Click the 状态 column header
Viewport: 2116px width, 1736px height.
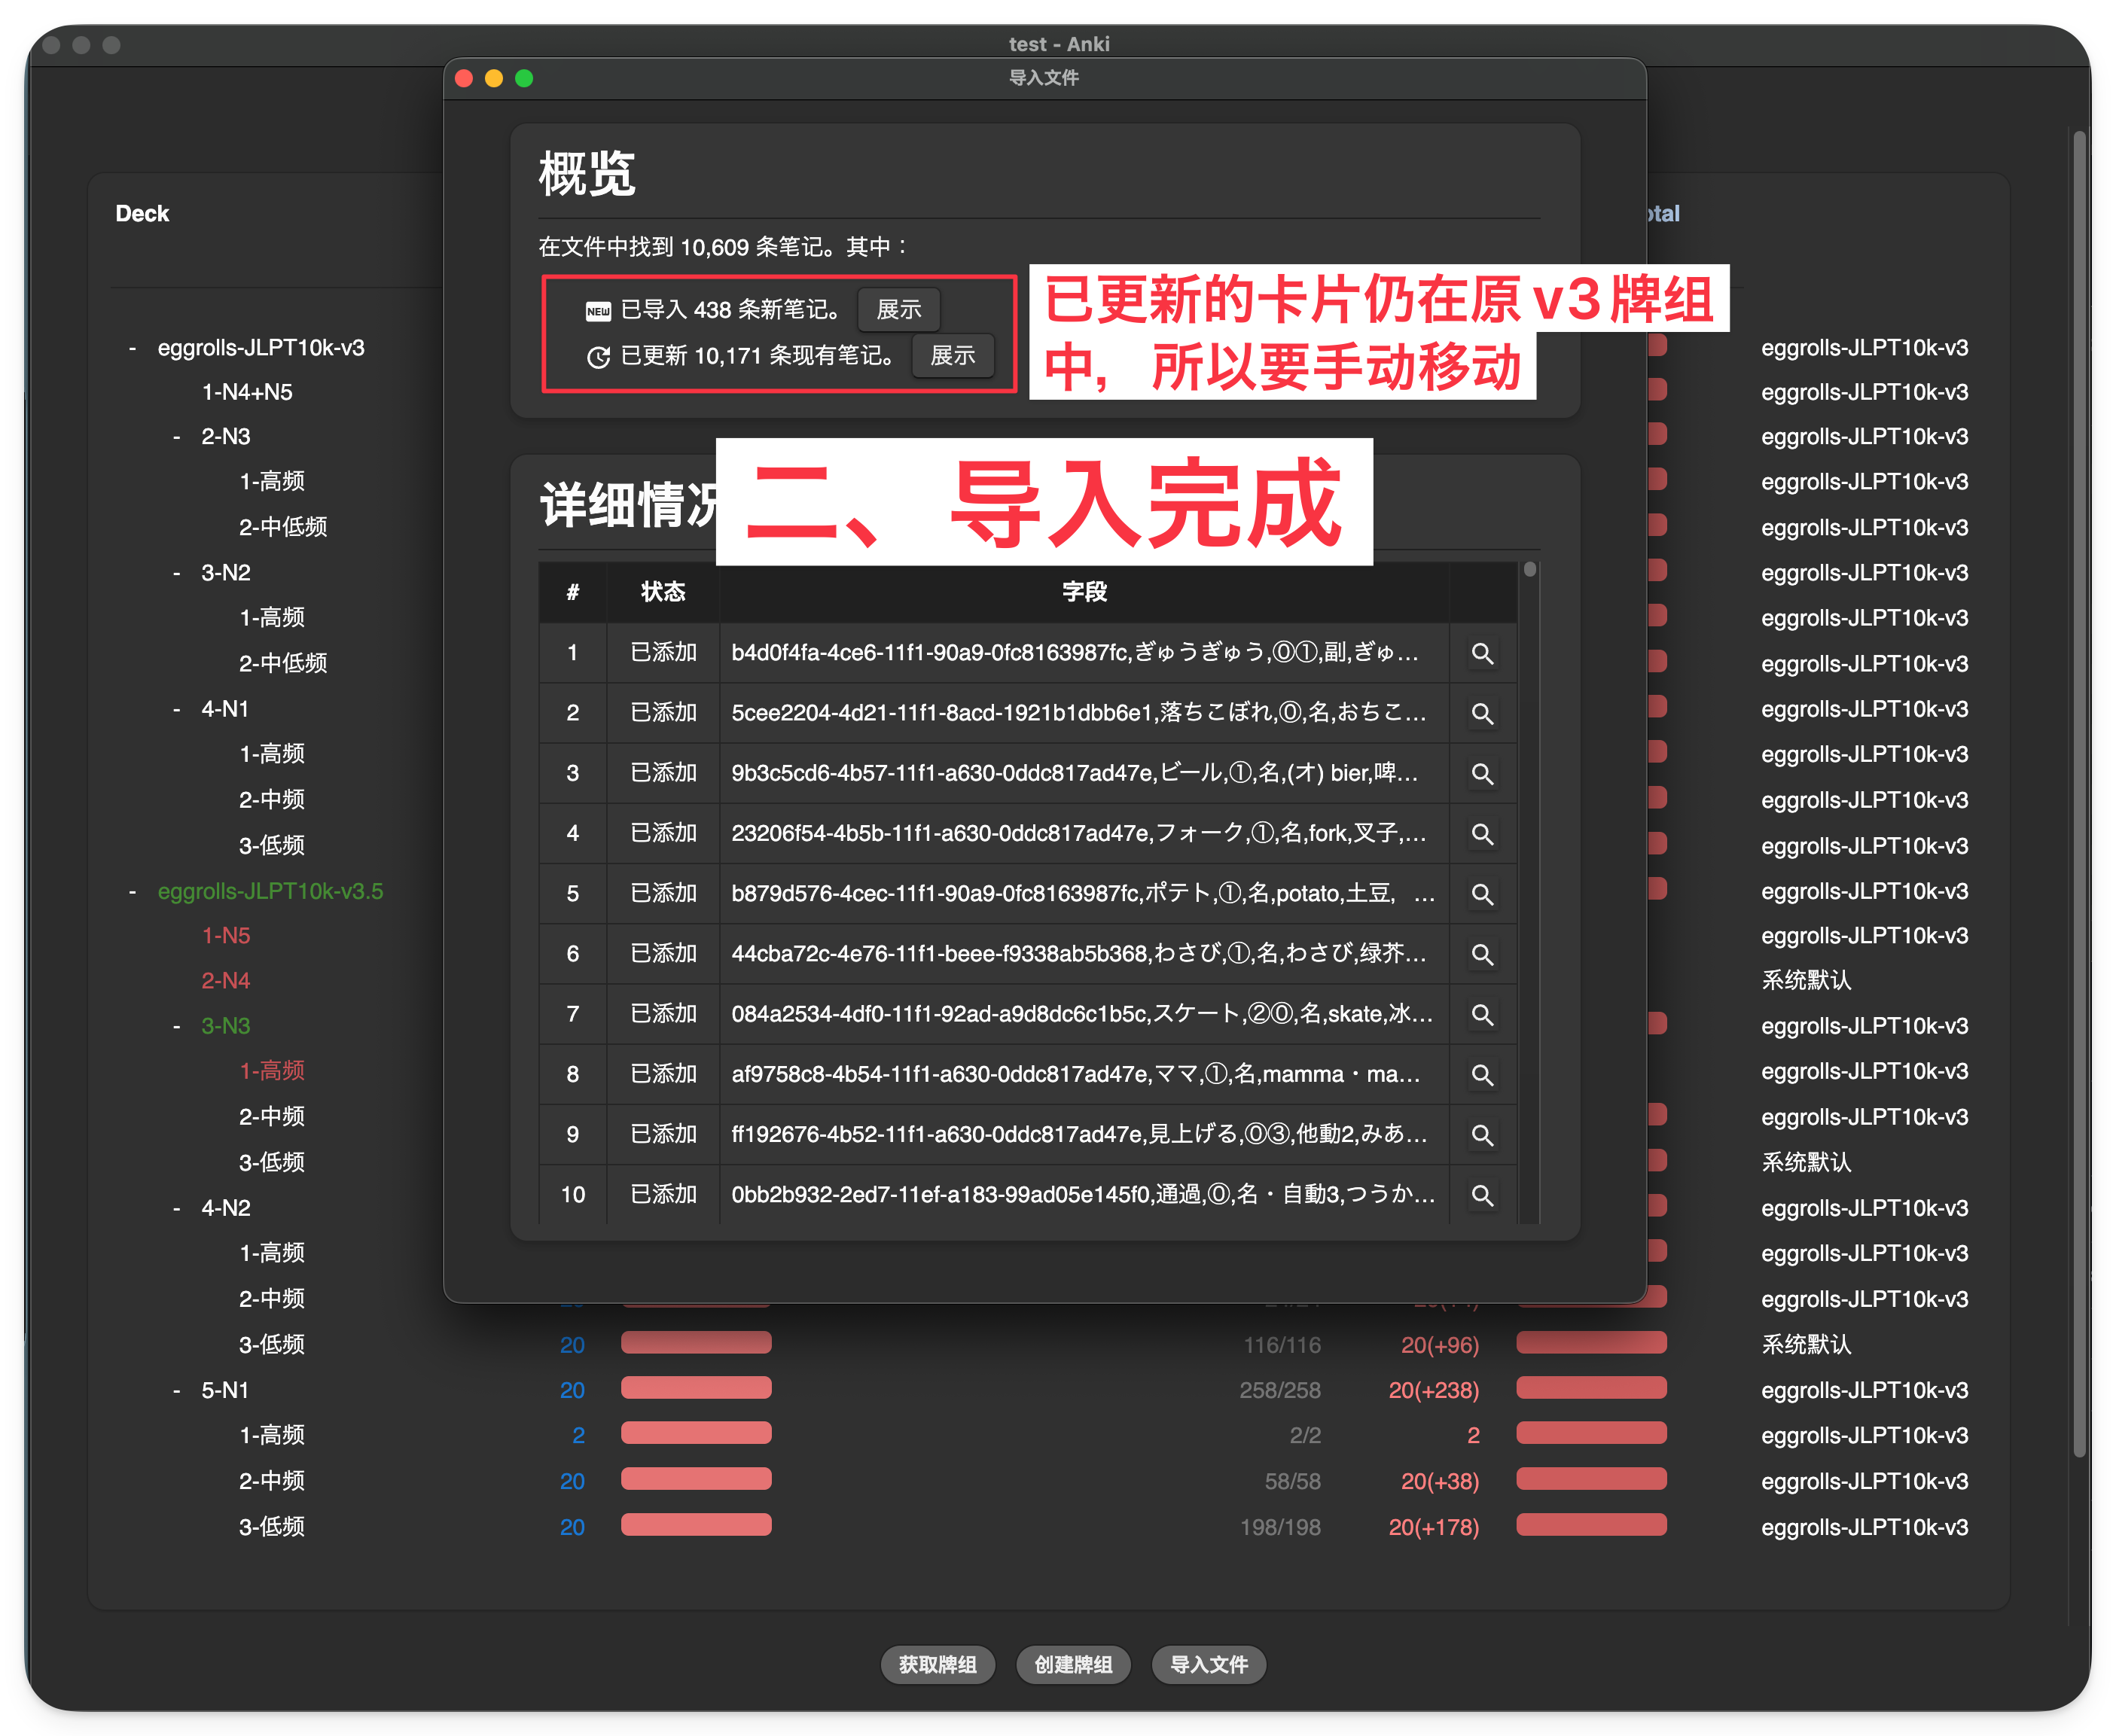(x=663, y=592)
